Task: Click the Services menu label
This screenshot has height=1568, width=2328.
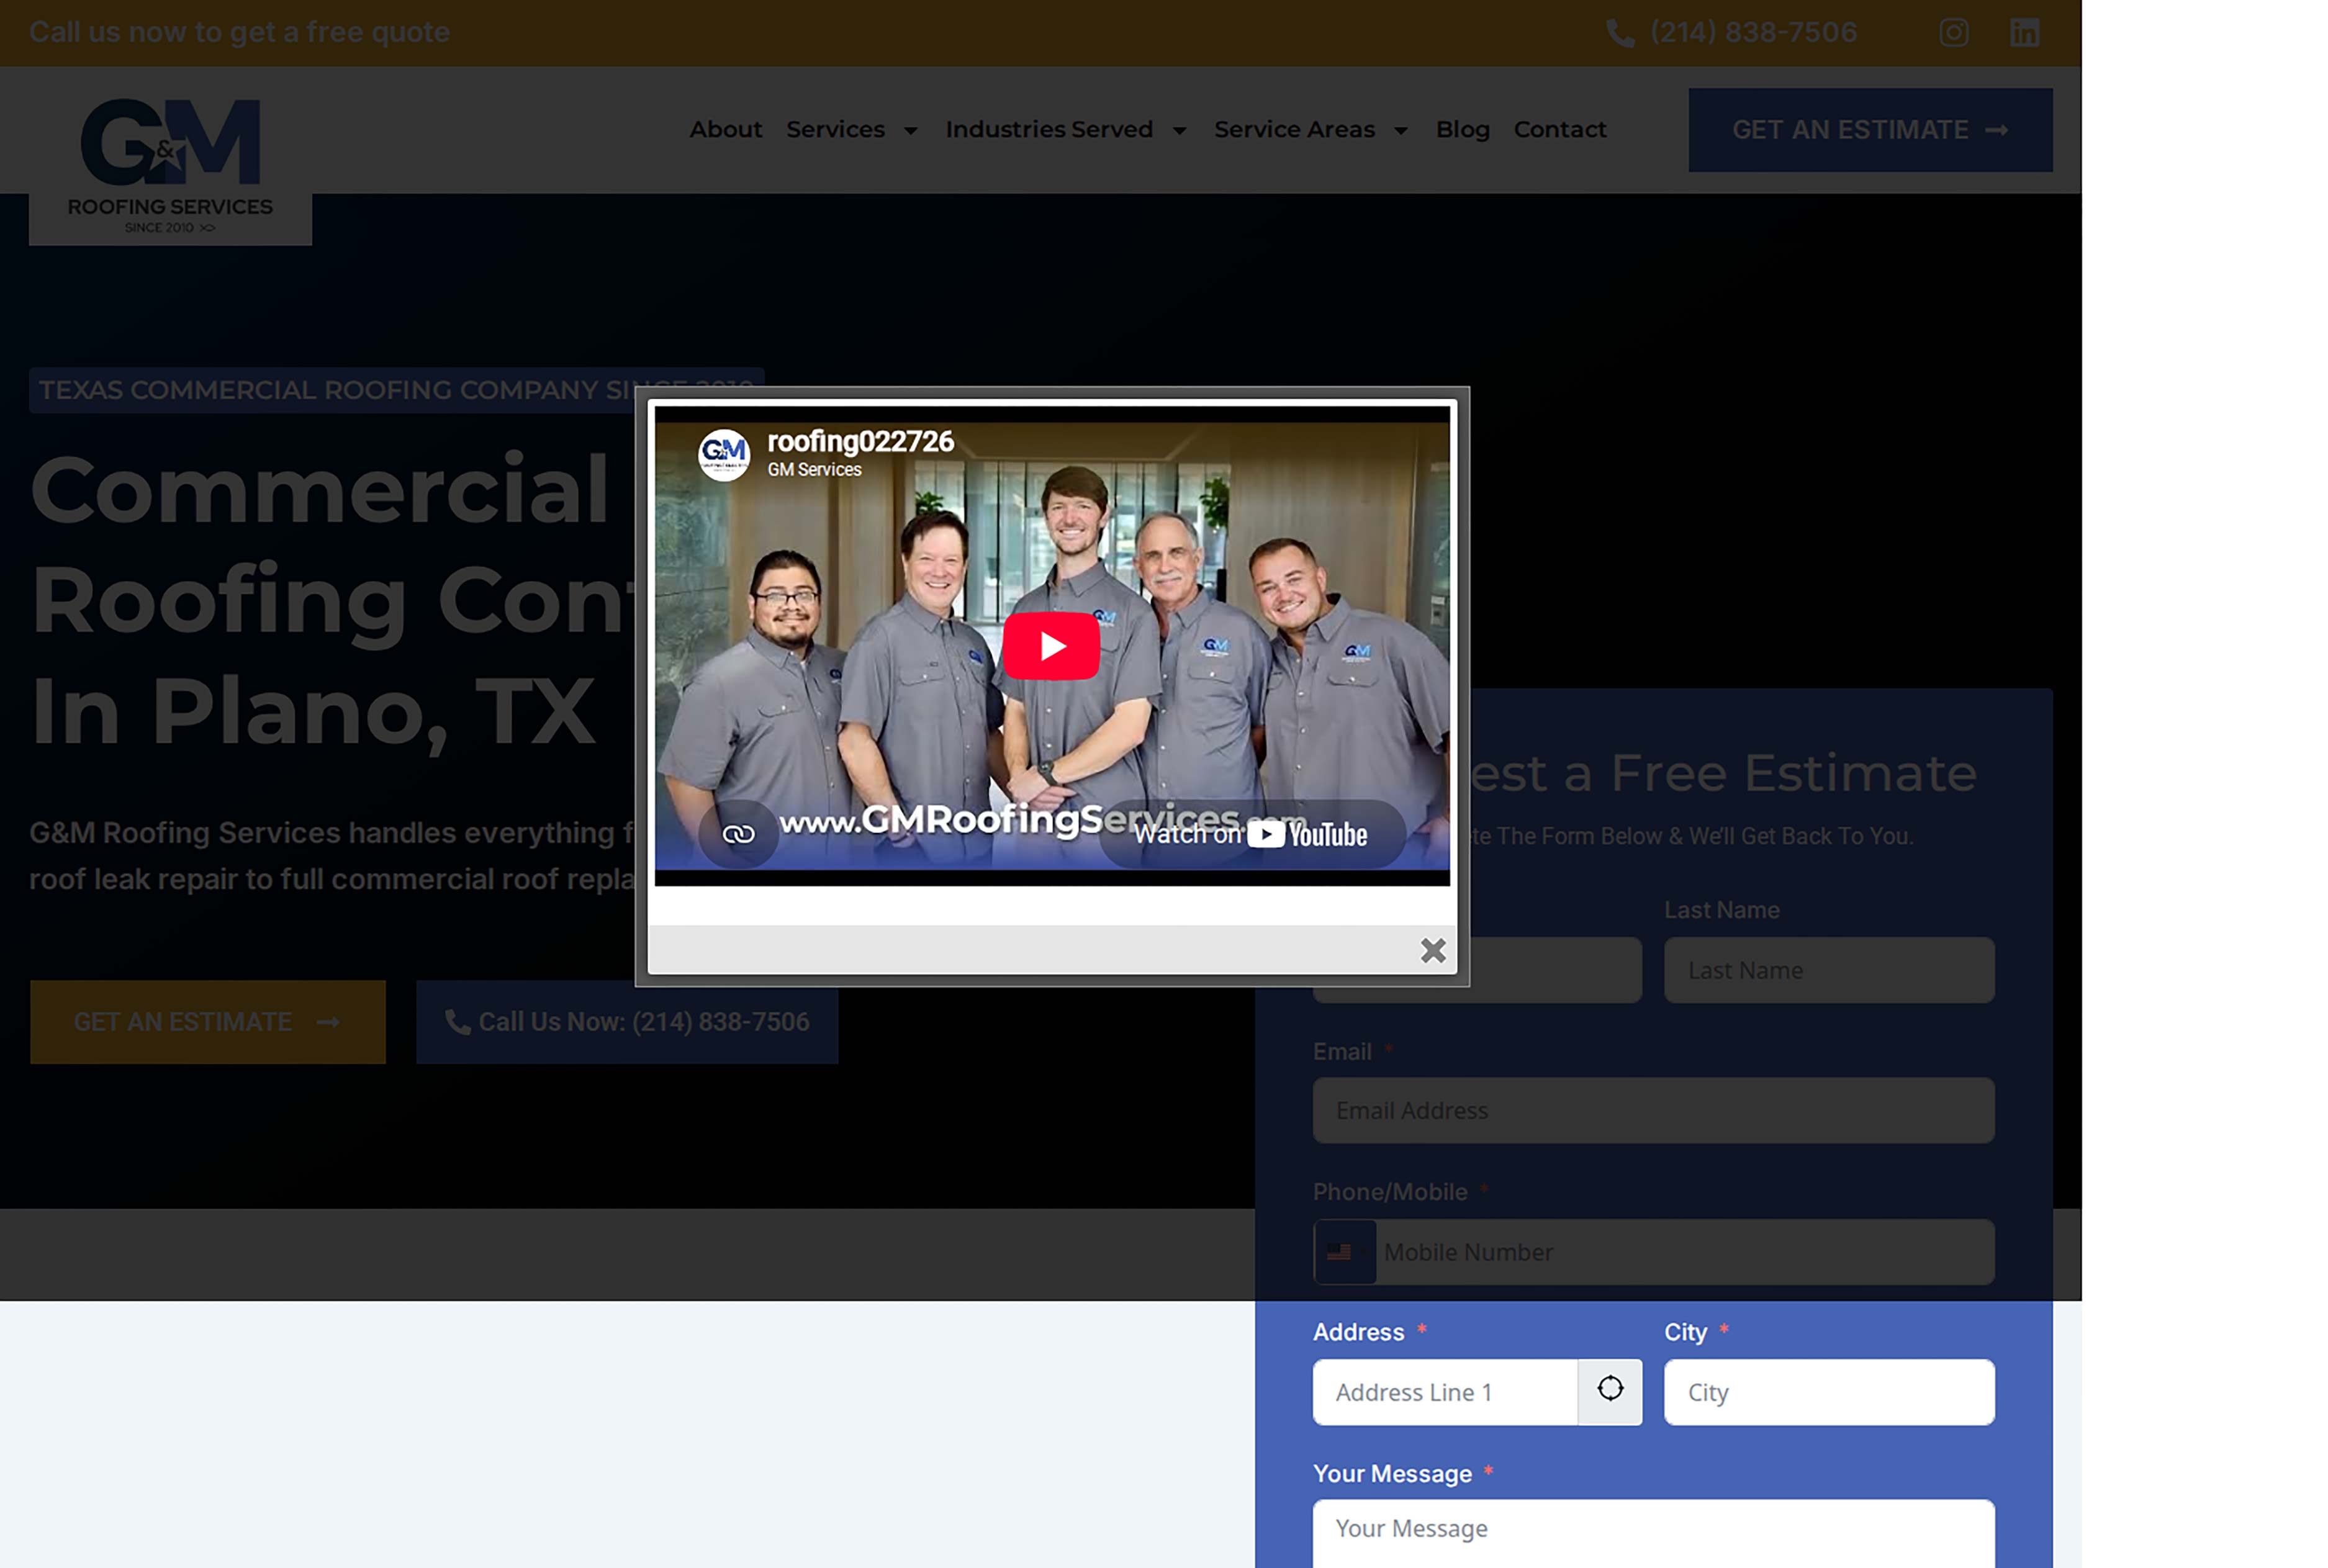Action: (x=835, y=130)
